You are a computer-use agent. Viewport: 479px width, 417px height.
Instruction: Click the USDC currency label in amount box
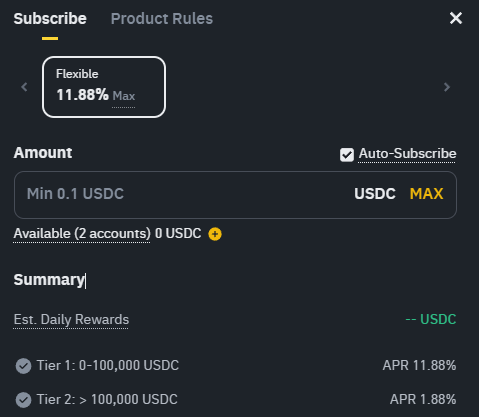click(375, 194)
